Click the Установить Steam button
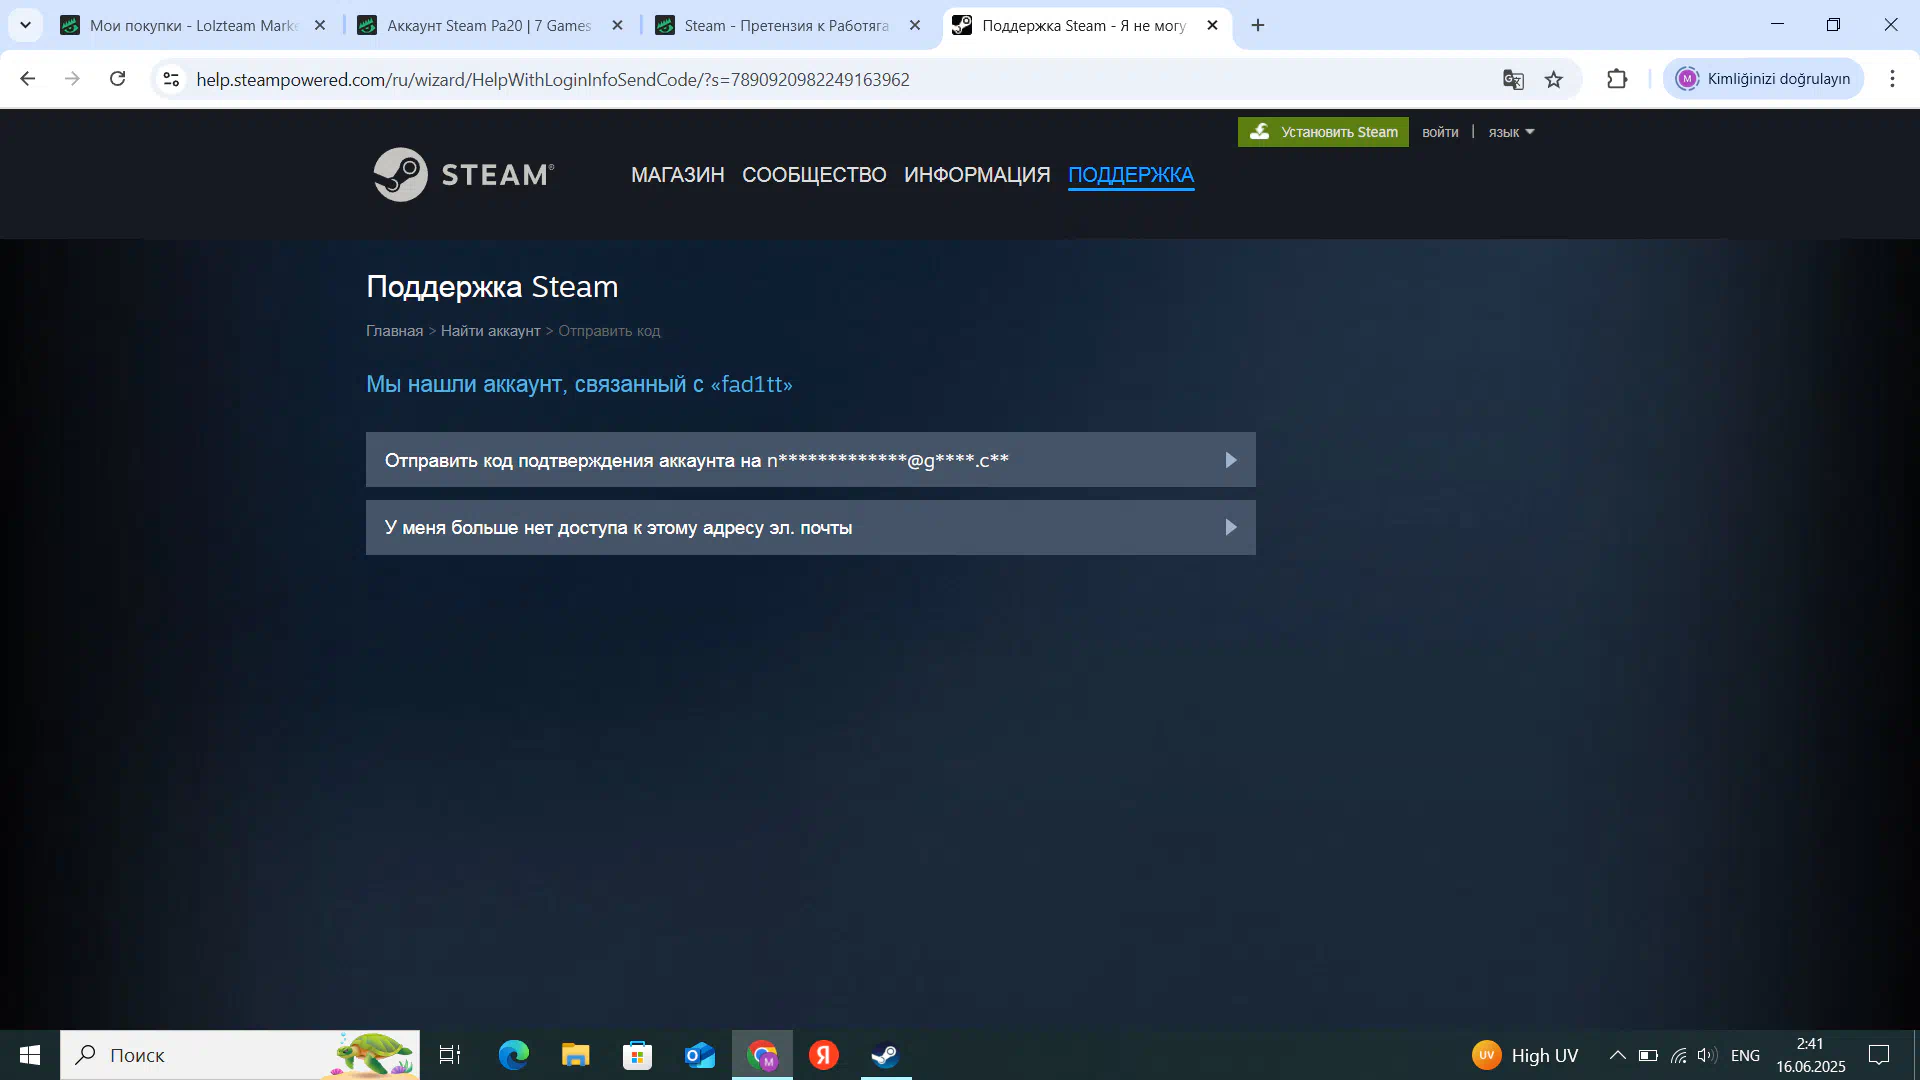 tap(1323, 132)
